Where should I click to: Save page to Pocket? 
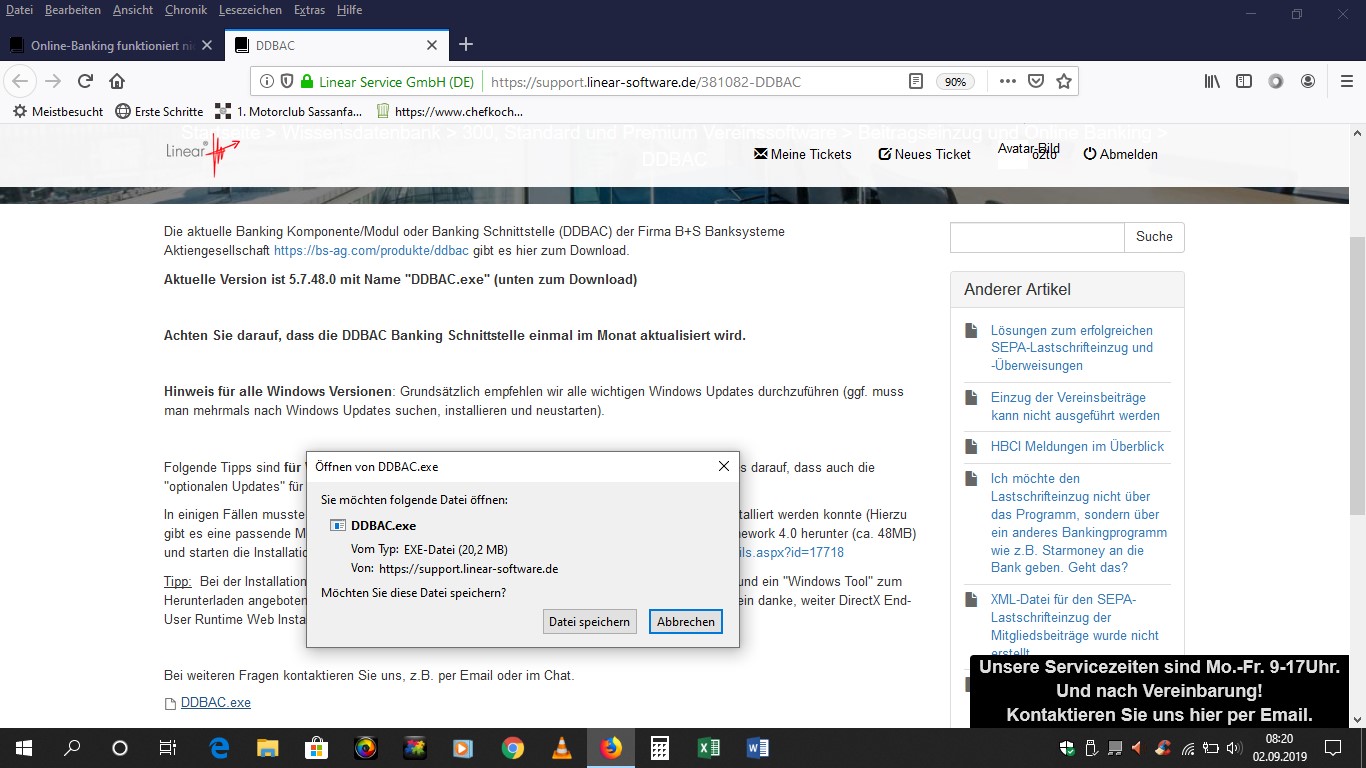pos(1036,81)
